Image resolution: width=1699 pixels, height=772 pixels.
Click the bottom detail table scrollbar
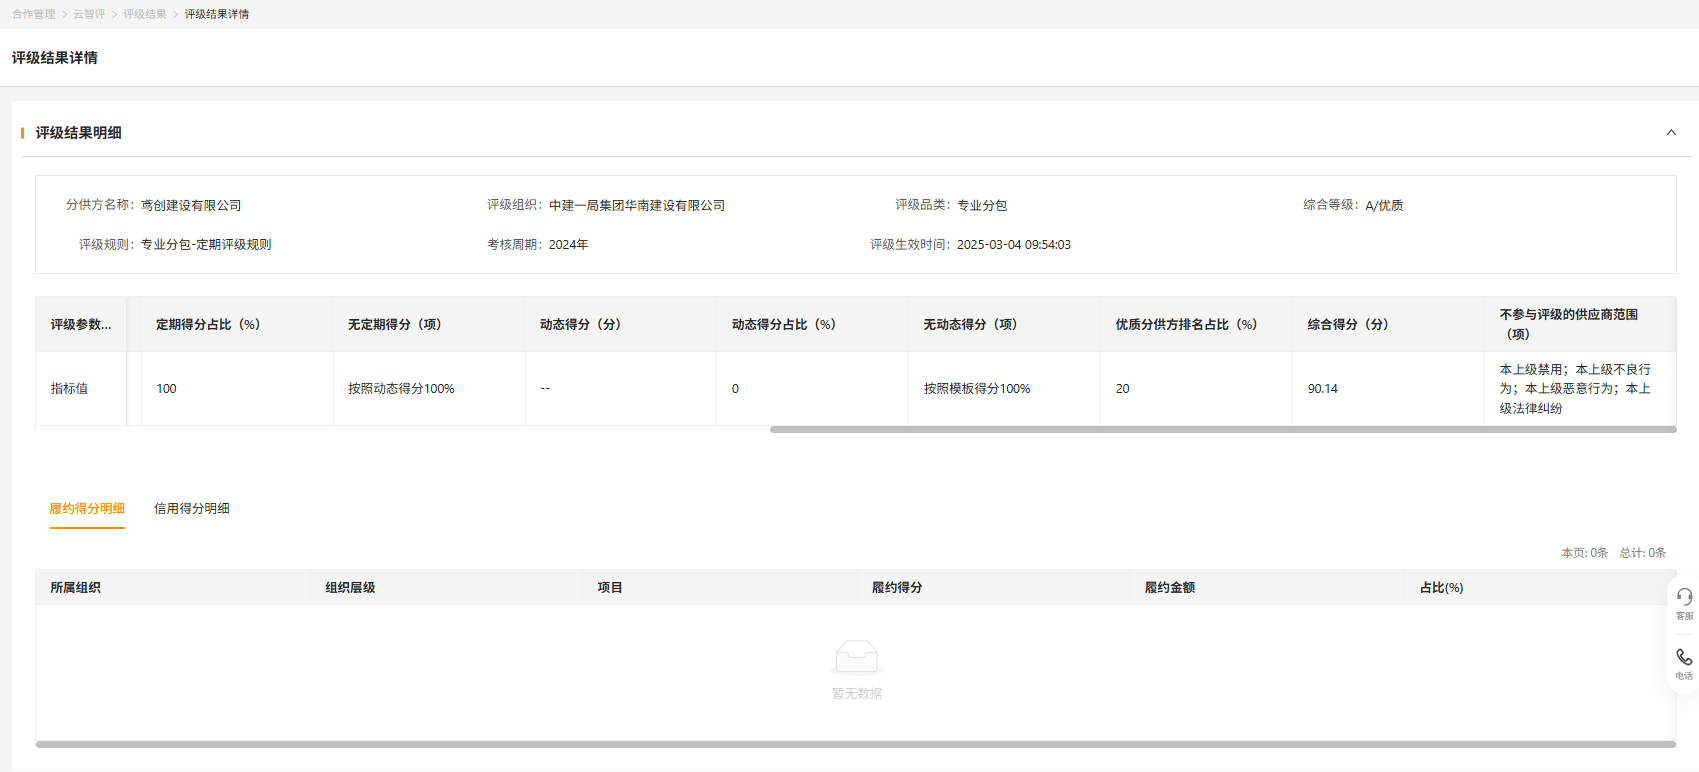click(x=855, y=744)
